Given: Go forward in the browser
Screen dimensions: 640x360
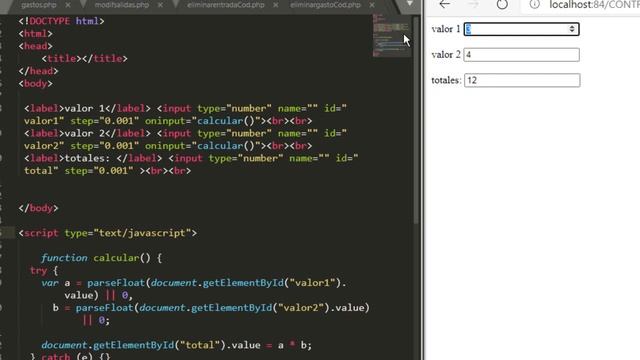Looking at the screenshot, I should [473, 4].
